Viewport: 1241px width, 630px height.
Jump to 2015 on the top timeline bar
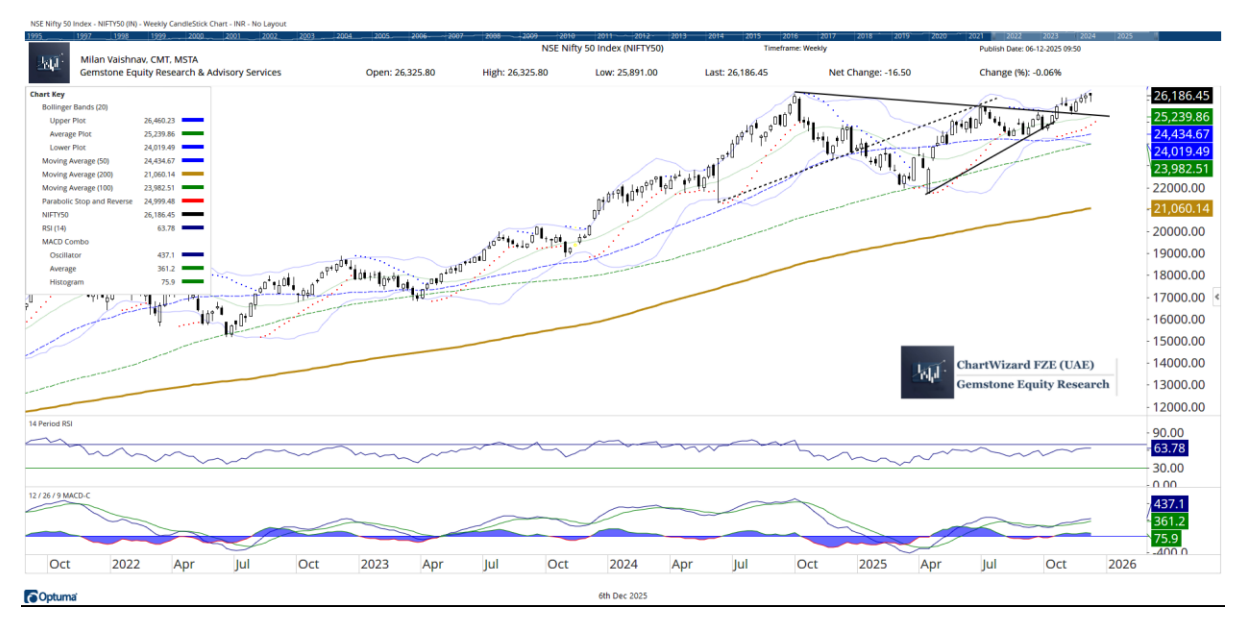[x=753, y=36]
